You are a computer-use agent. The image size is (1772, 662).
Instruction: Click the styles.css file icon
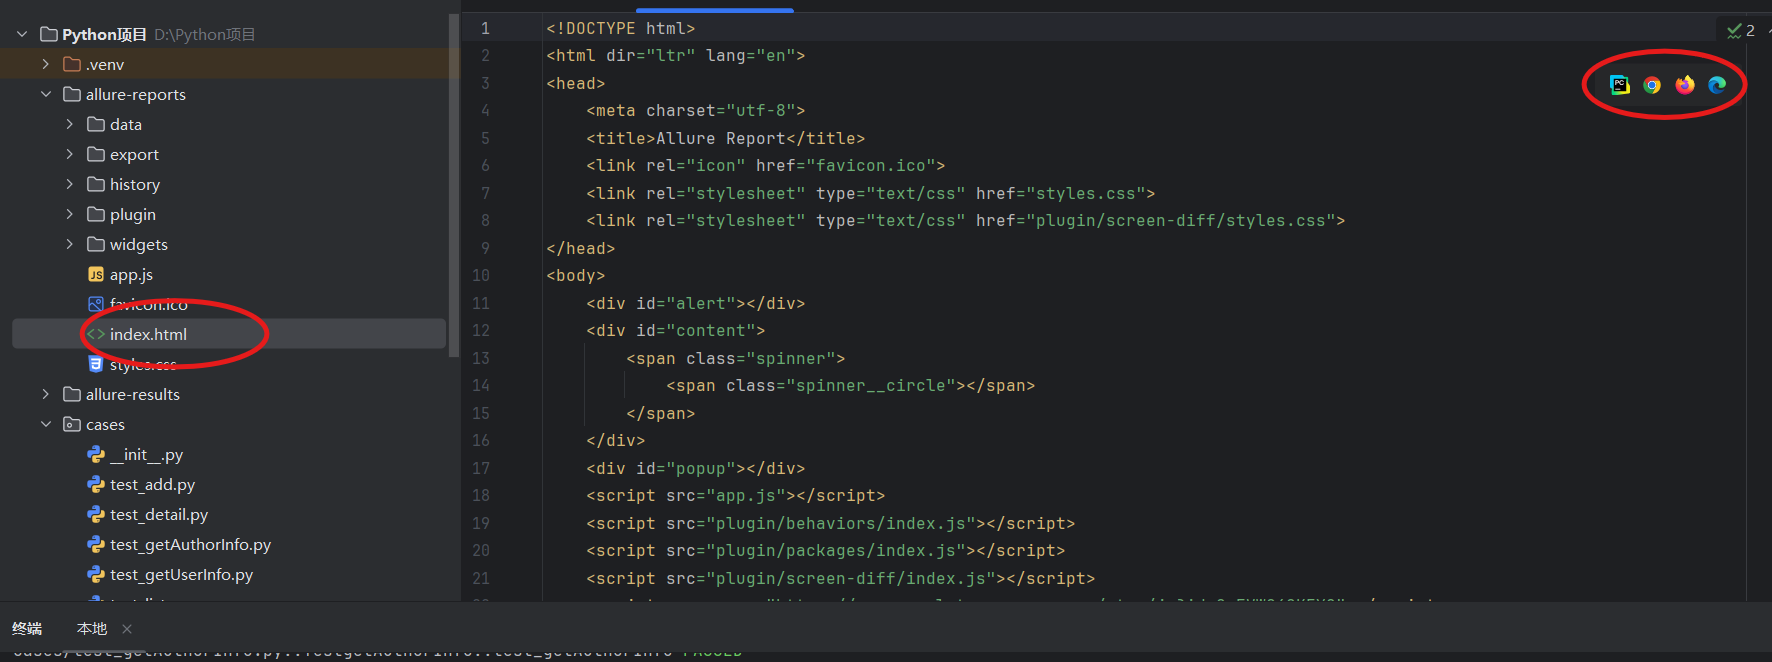(x=96, y=364)
